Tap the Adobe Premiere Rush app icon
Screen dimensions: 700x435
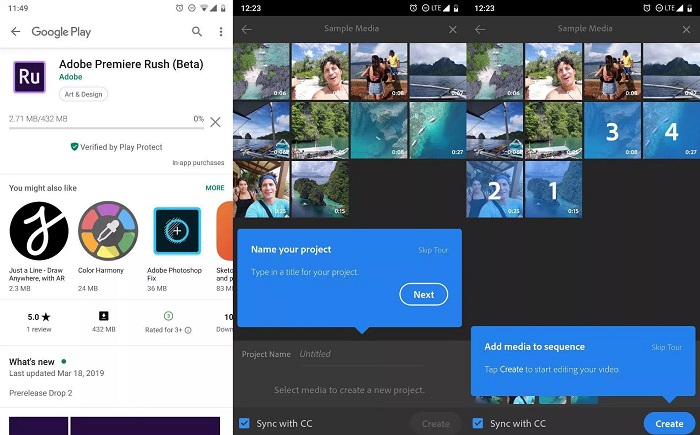click(29, 77)
